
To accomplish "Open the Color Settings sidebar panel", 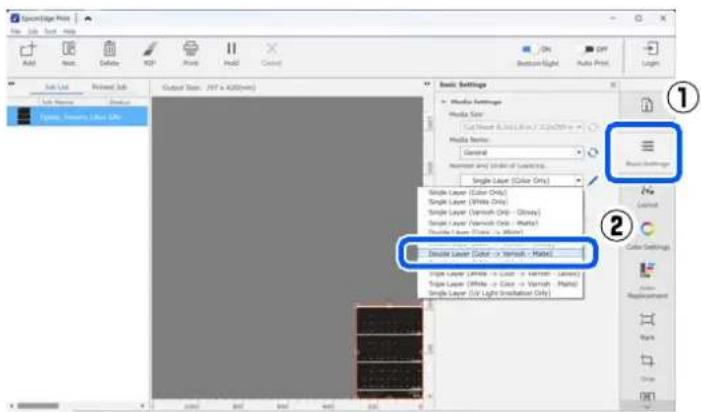I will click(x=647, y=235).
